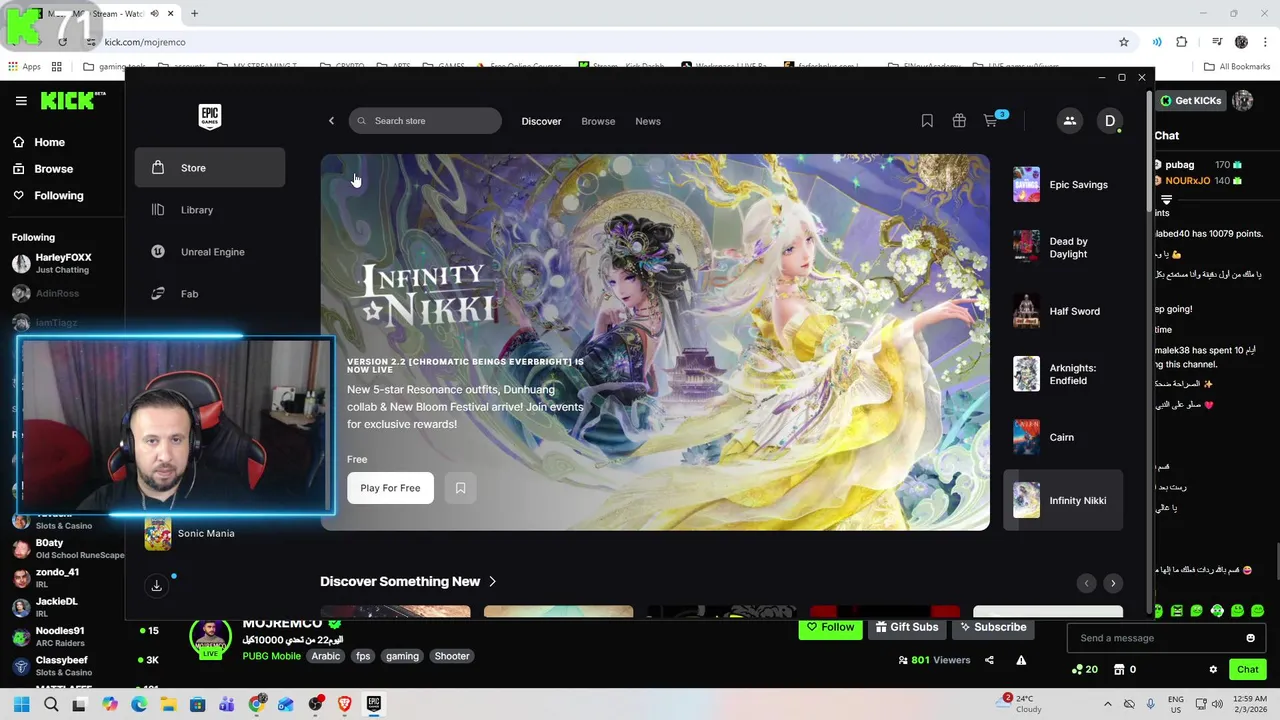Click the green Chat send button
1280x720 pixels.
[1248, 670]
